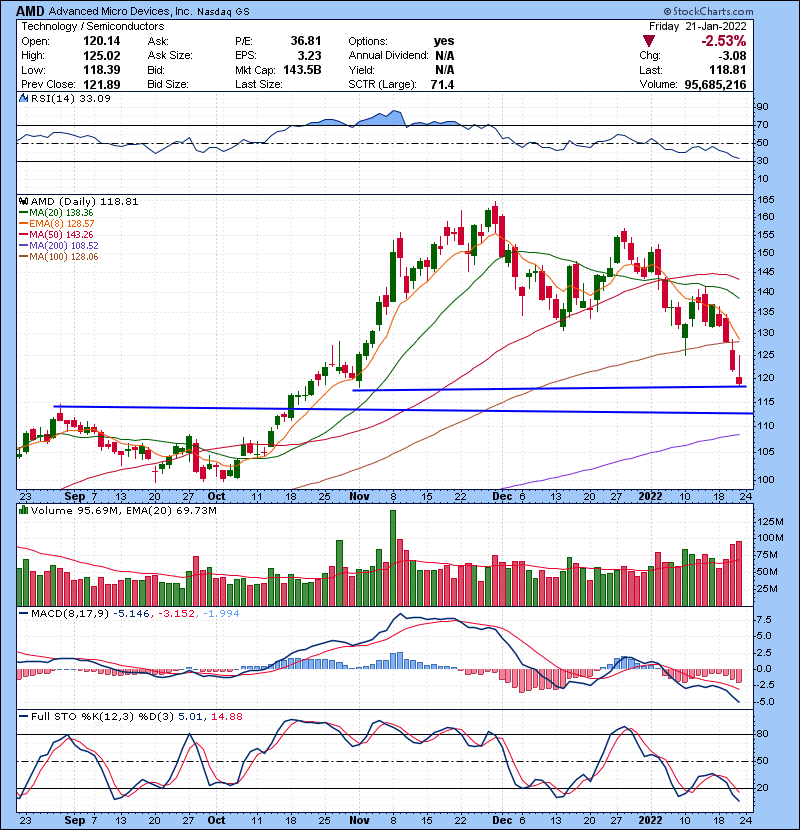
Task: Click the 165 price scale label
Action: (766, 200)
